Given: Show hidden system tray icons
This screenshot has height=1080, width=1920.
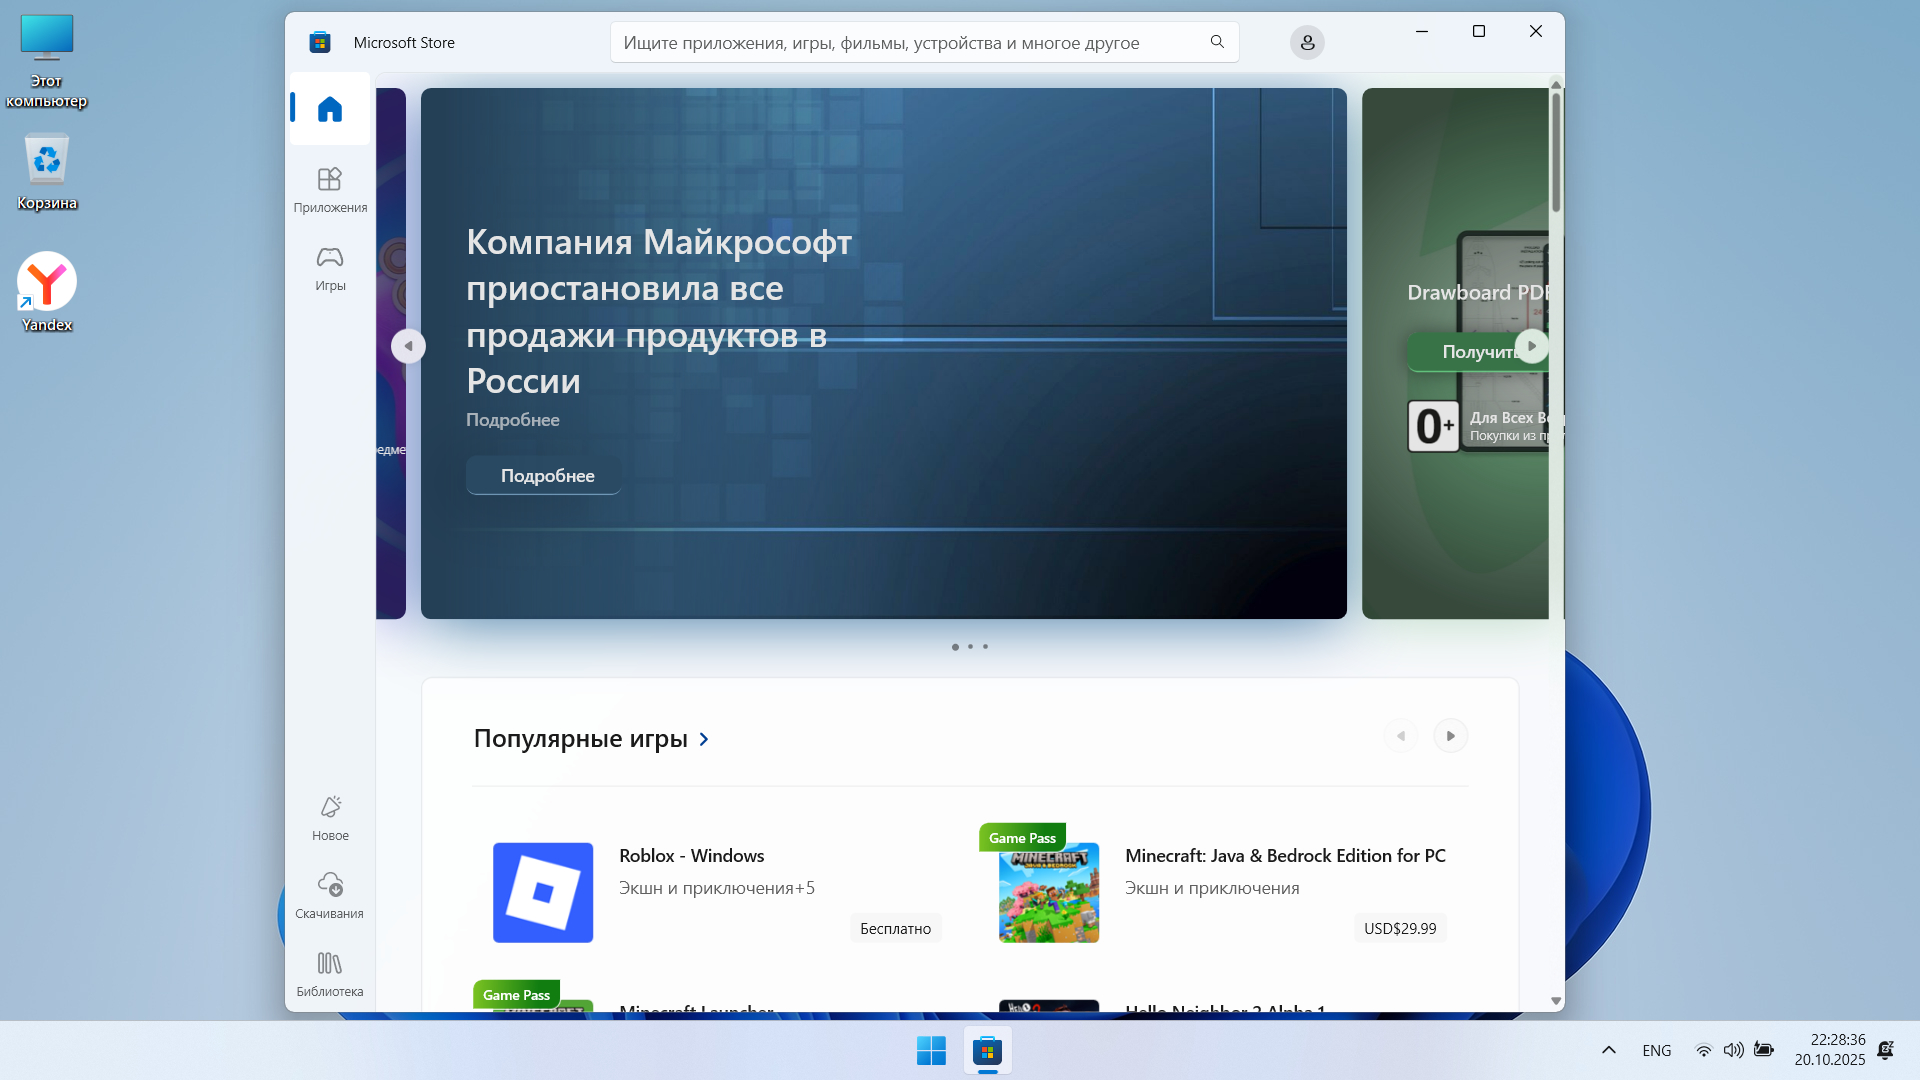Looking at the screenshot, I should (1608, 1050).
